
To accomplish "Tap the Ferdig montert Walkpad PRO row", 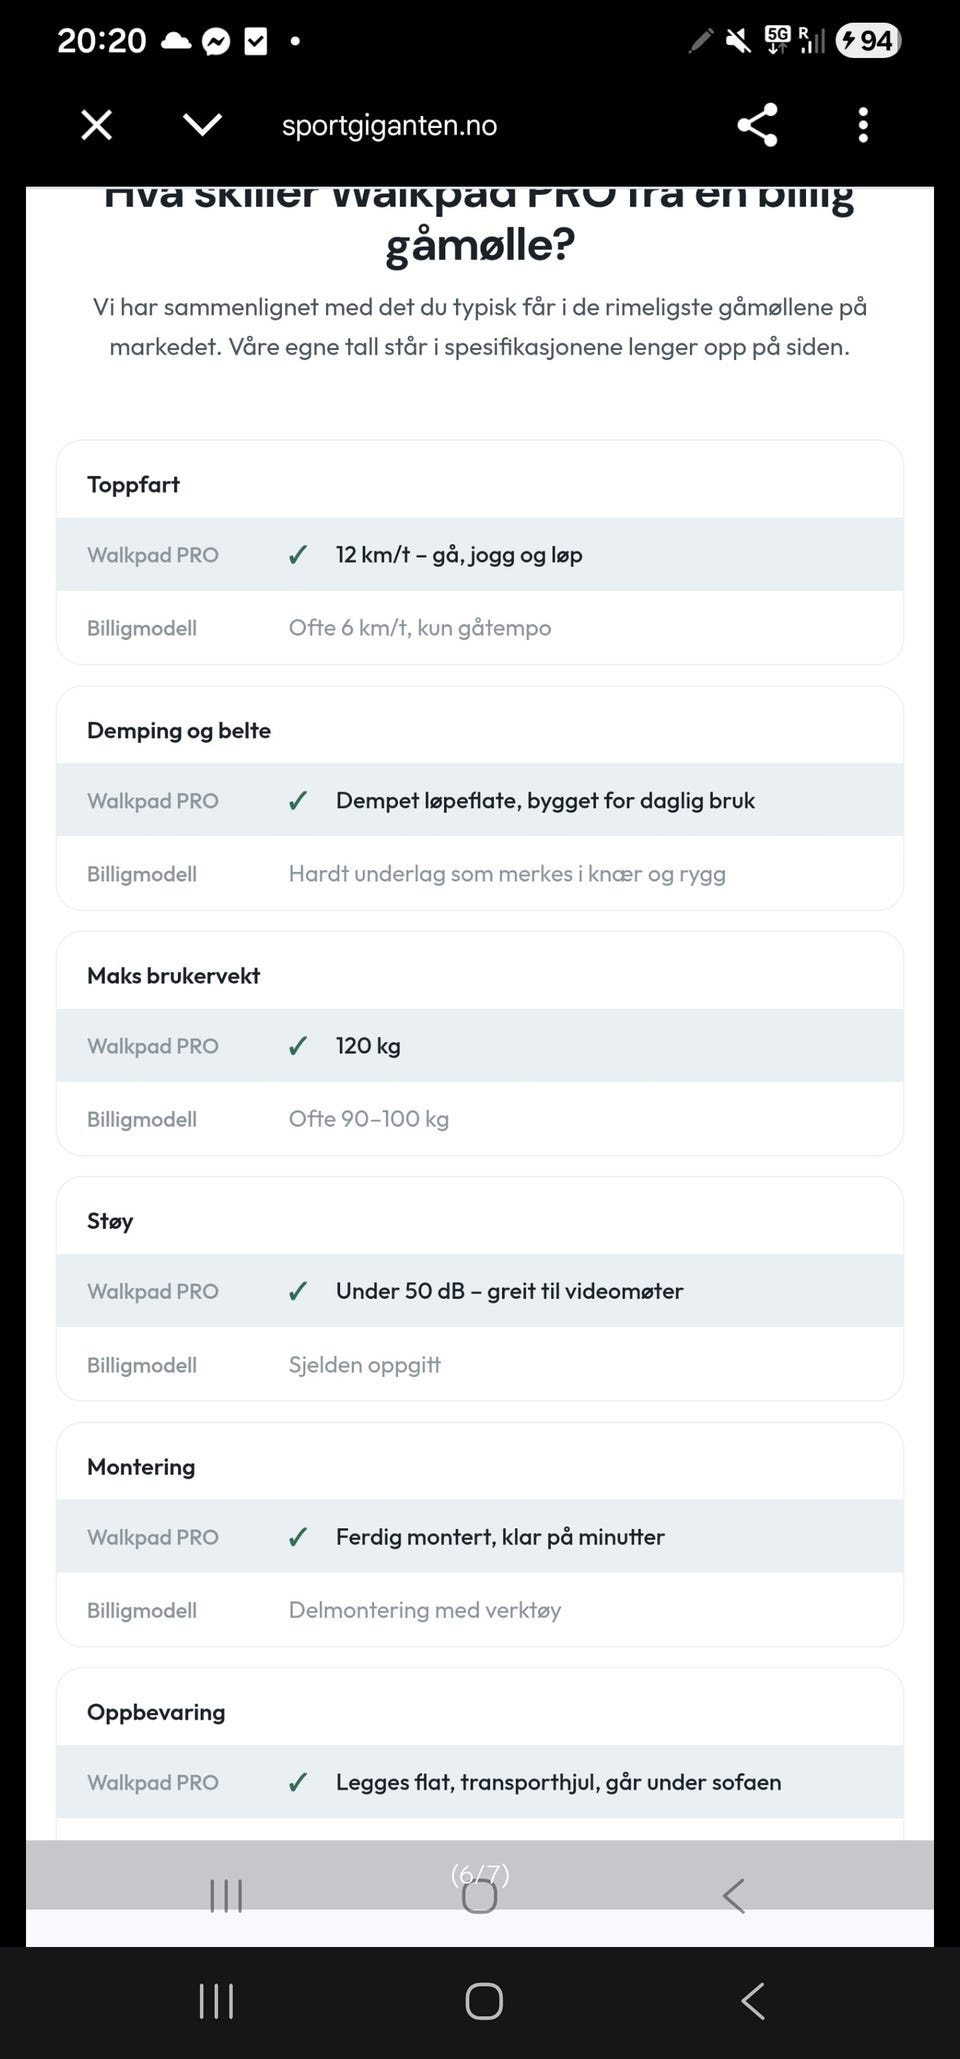I will point(480,1537).
